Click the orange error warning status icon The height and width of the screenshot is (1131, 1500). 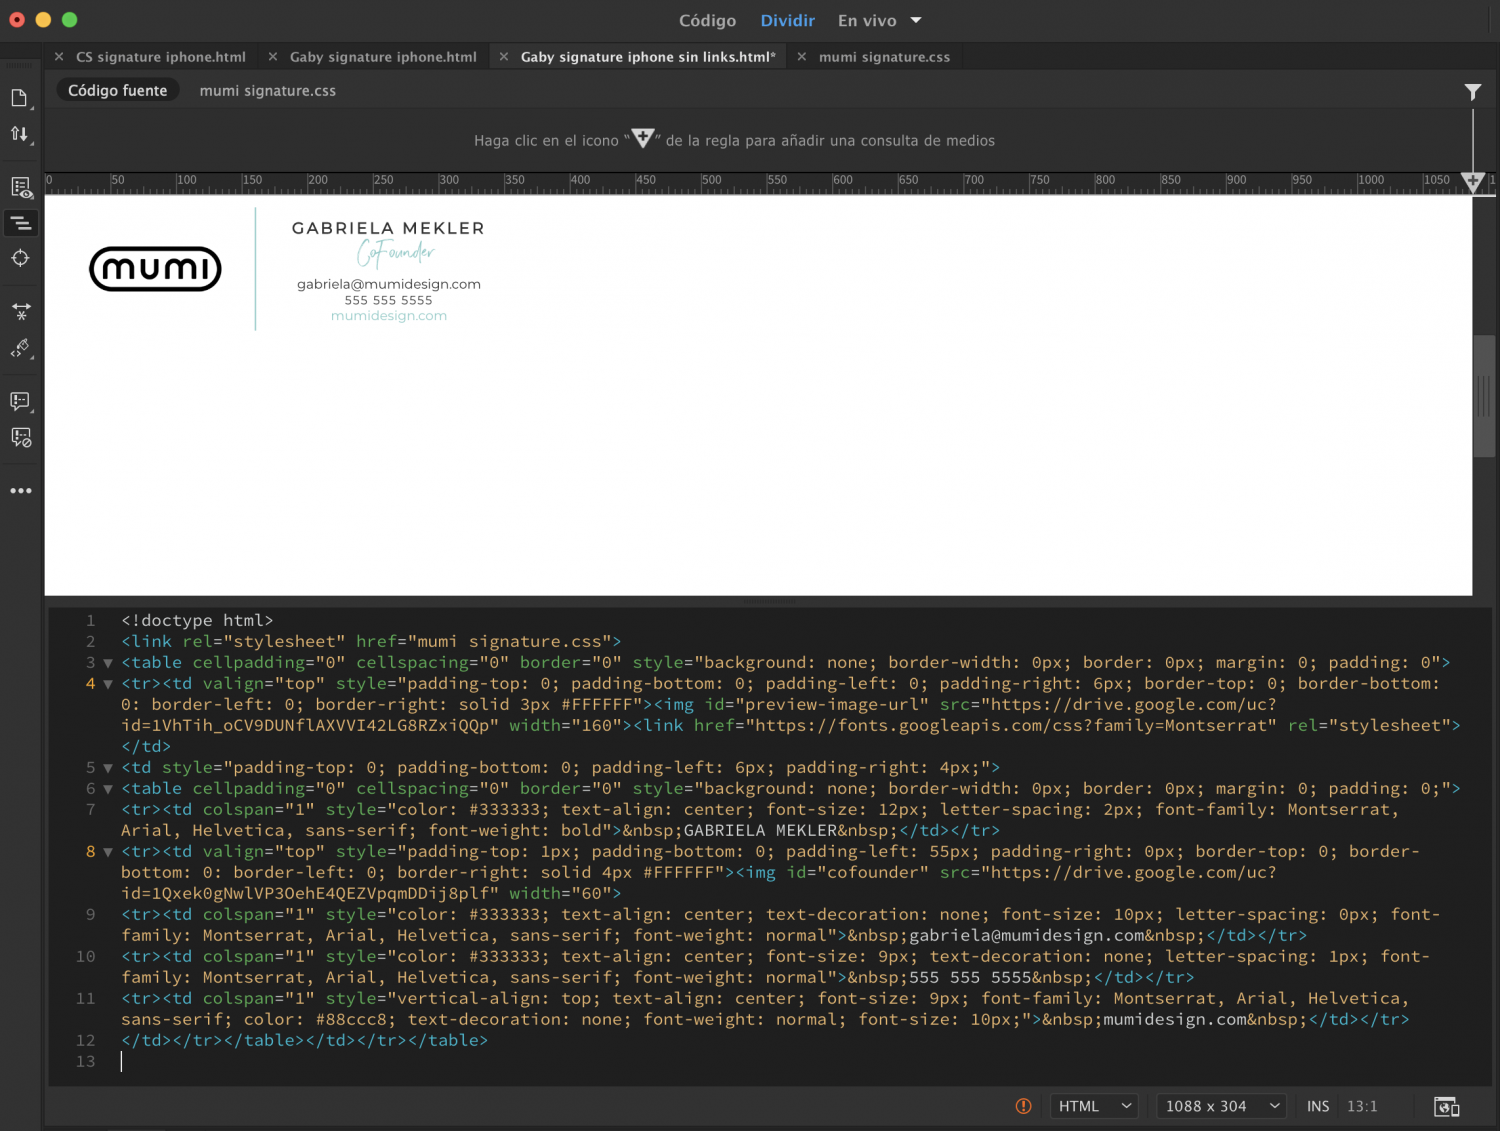point(1023,1106)
